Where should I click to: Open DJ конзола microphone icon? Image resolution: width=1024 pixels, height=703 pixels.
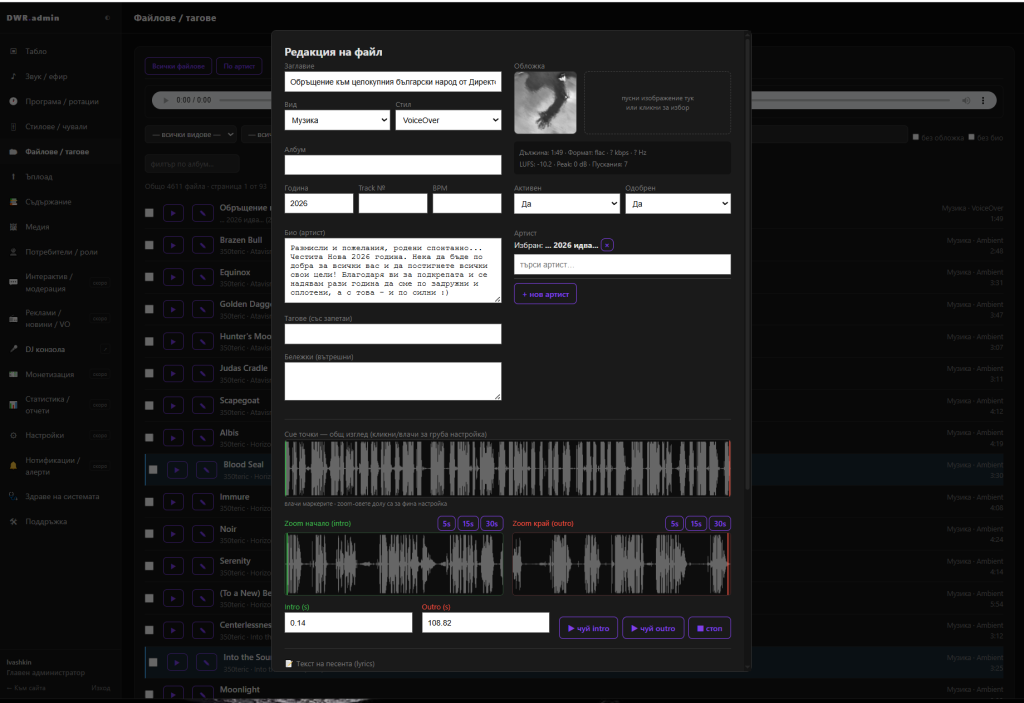point(13,349)
